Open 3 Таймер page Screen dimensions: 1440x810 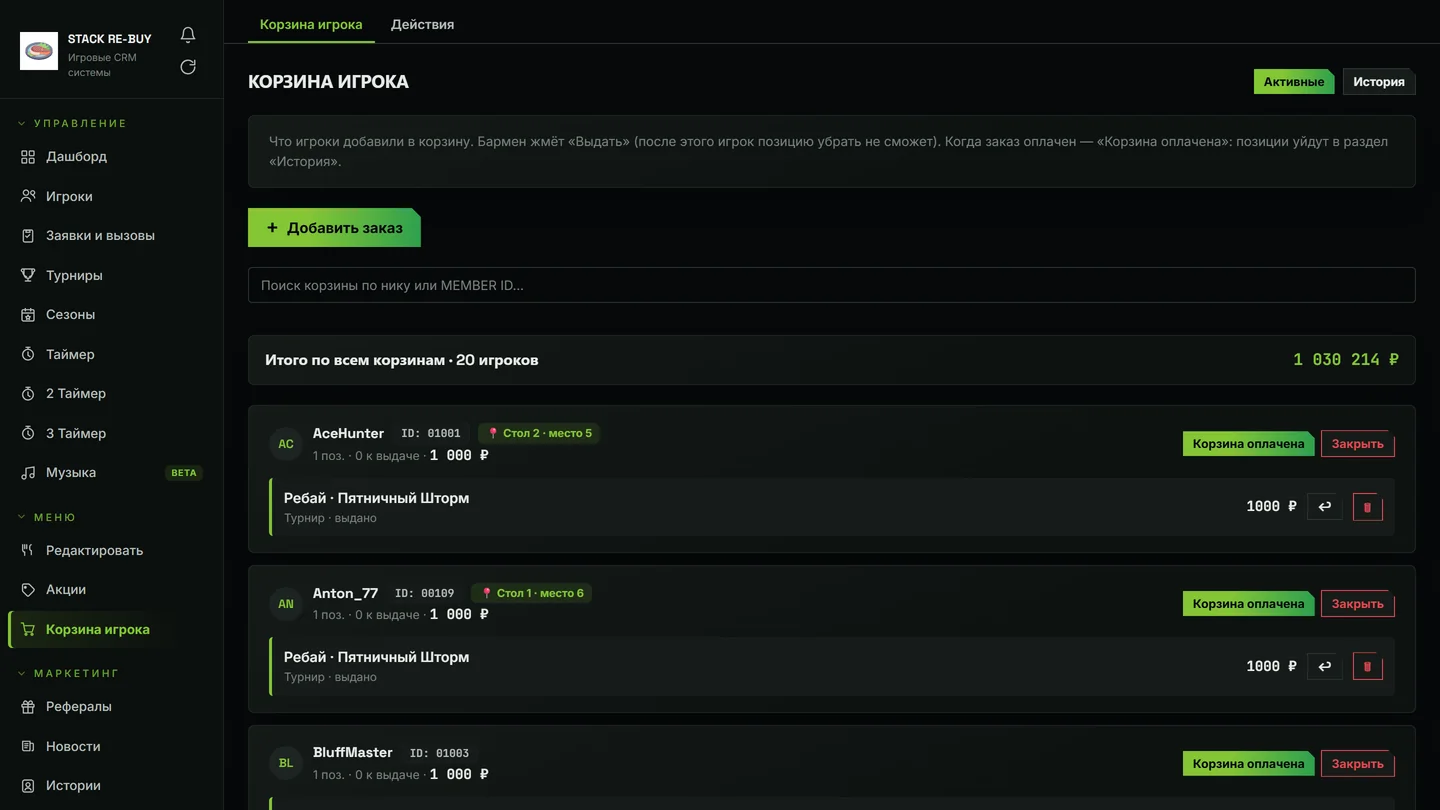(x=111, y=433)
